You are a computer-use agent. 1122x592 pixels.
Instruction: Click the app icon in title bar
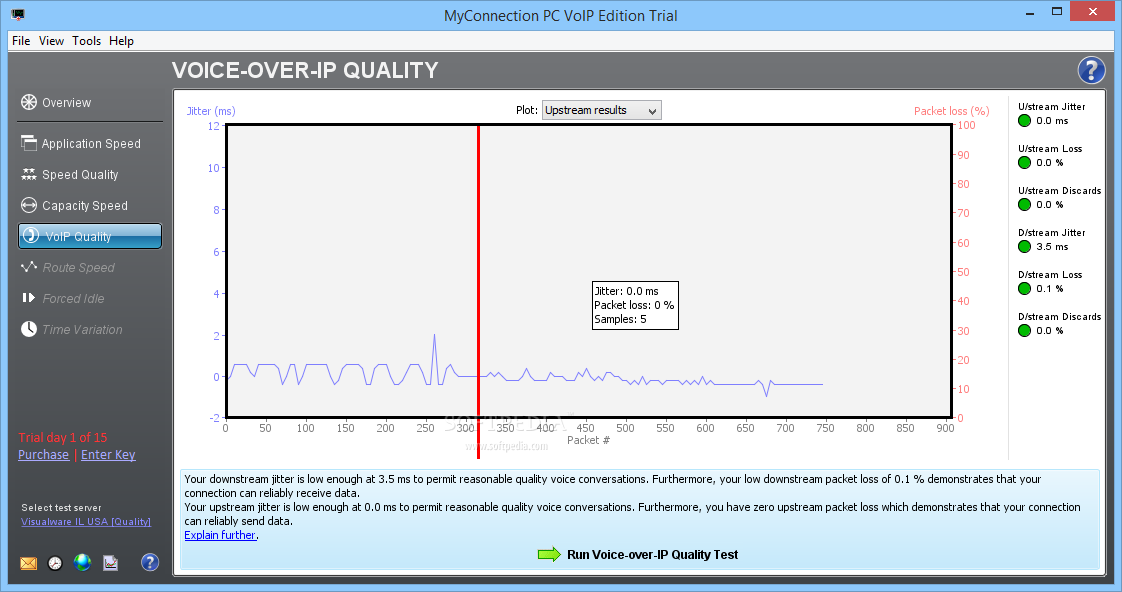[x=19, y=14]
